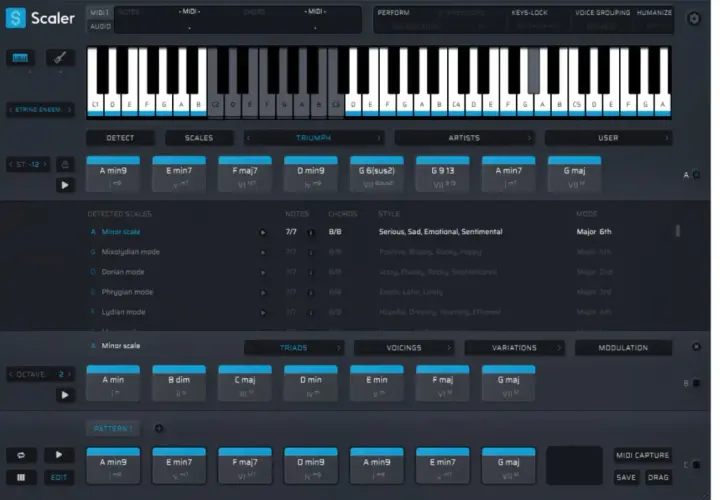Add a new pattern with plus icon
This screenshot has width=720, height=500.
point(159,428)
